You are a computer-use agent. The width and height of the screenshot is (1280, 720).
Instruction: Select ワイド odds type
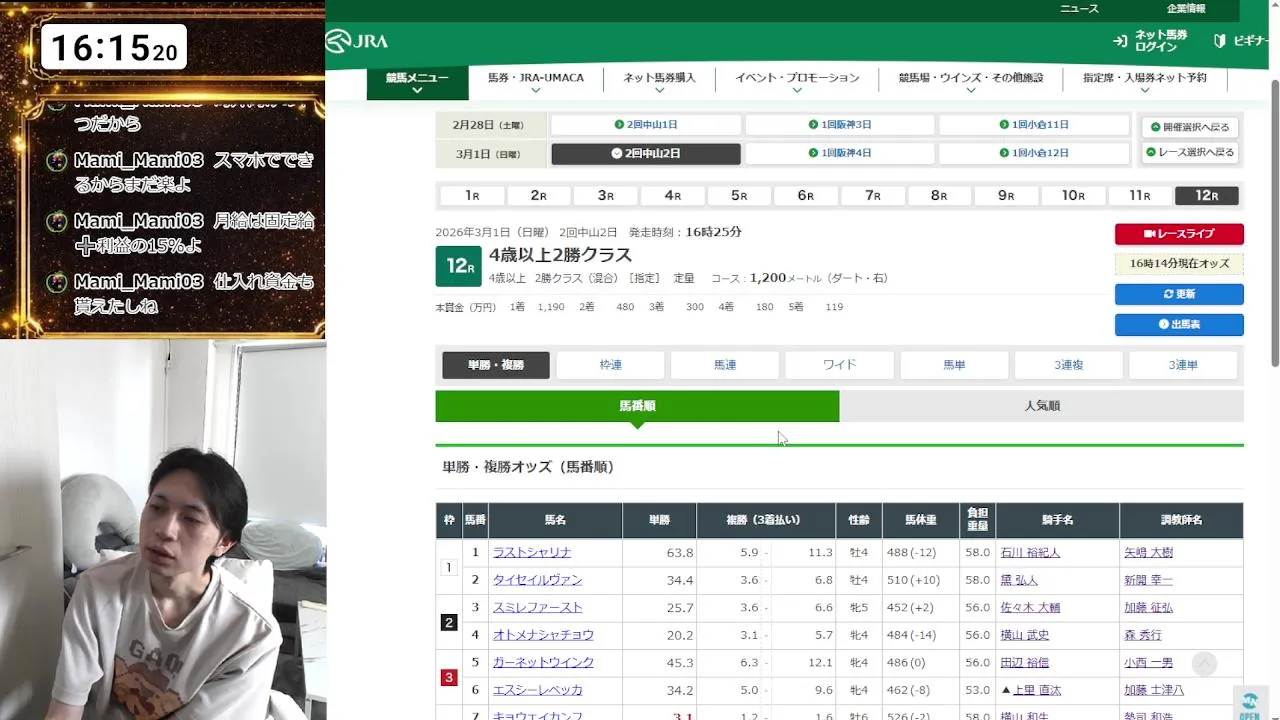pyautogui.click(x=839, y=365)
